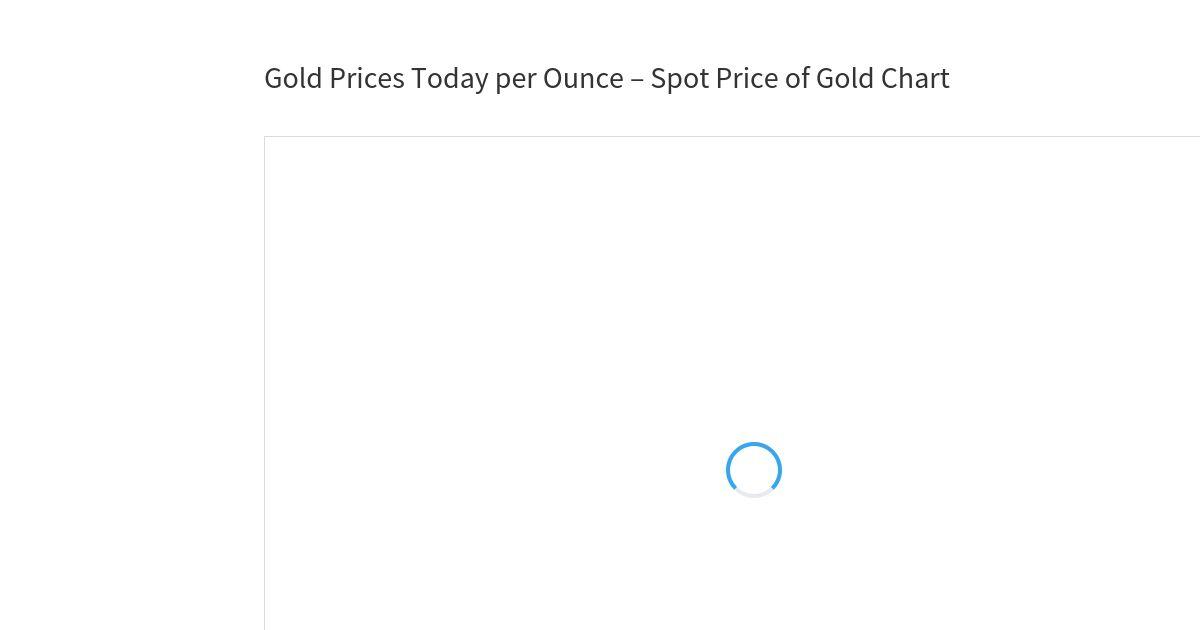This screenshot has height=630, width=1200.
Task: Click the Gold Prices Today per Ounce heading
Action: 606,78
